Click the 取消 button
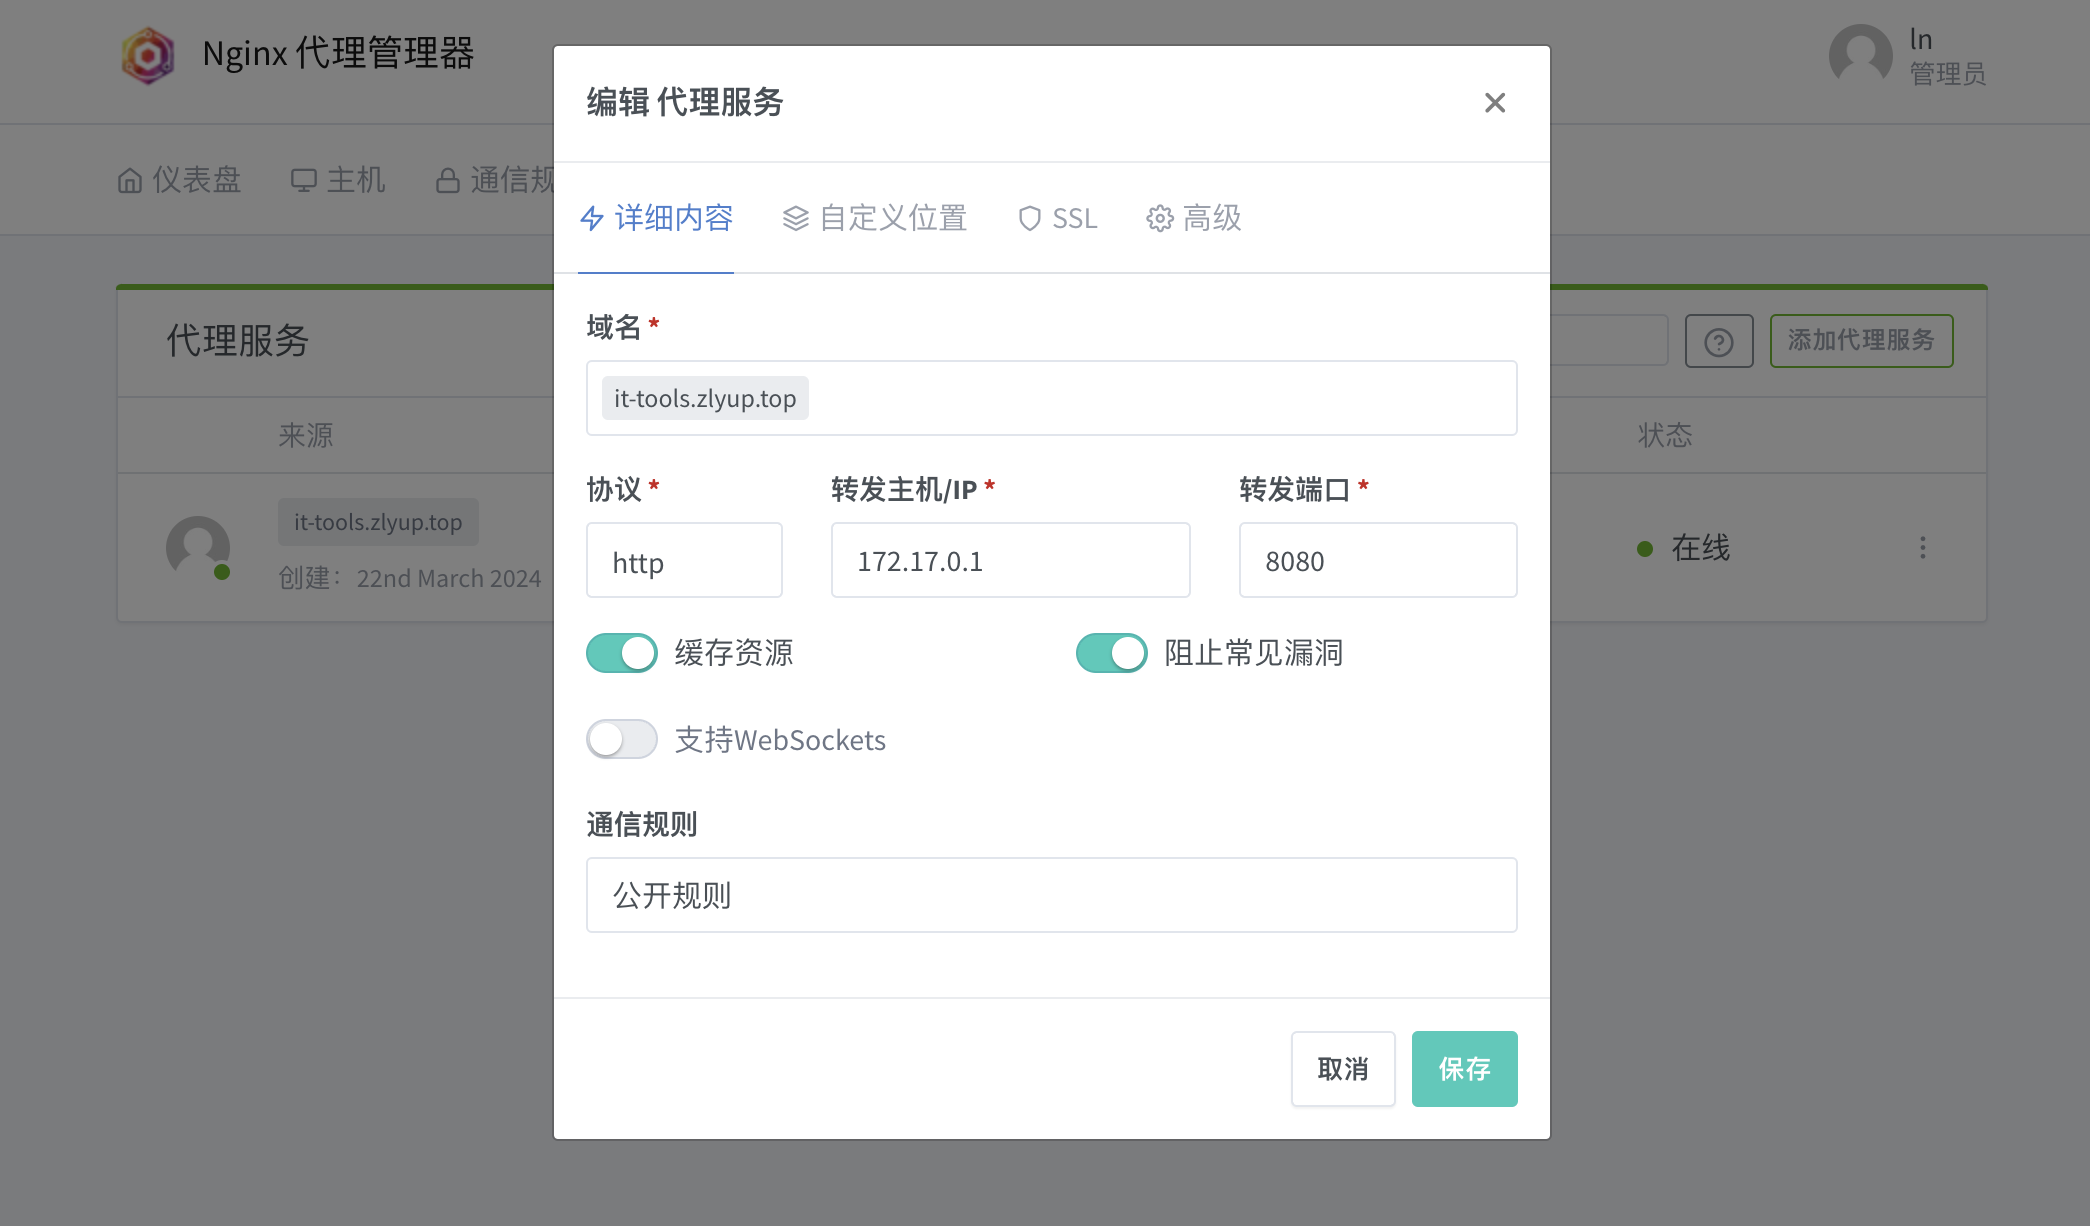Viewport: 2090px width, 1226px height. click(x=1342, y=1069)
